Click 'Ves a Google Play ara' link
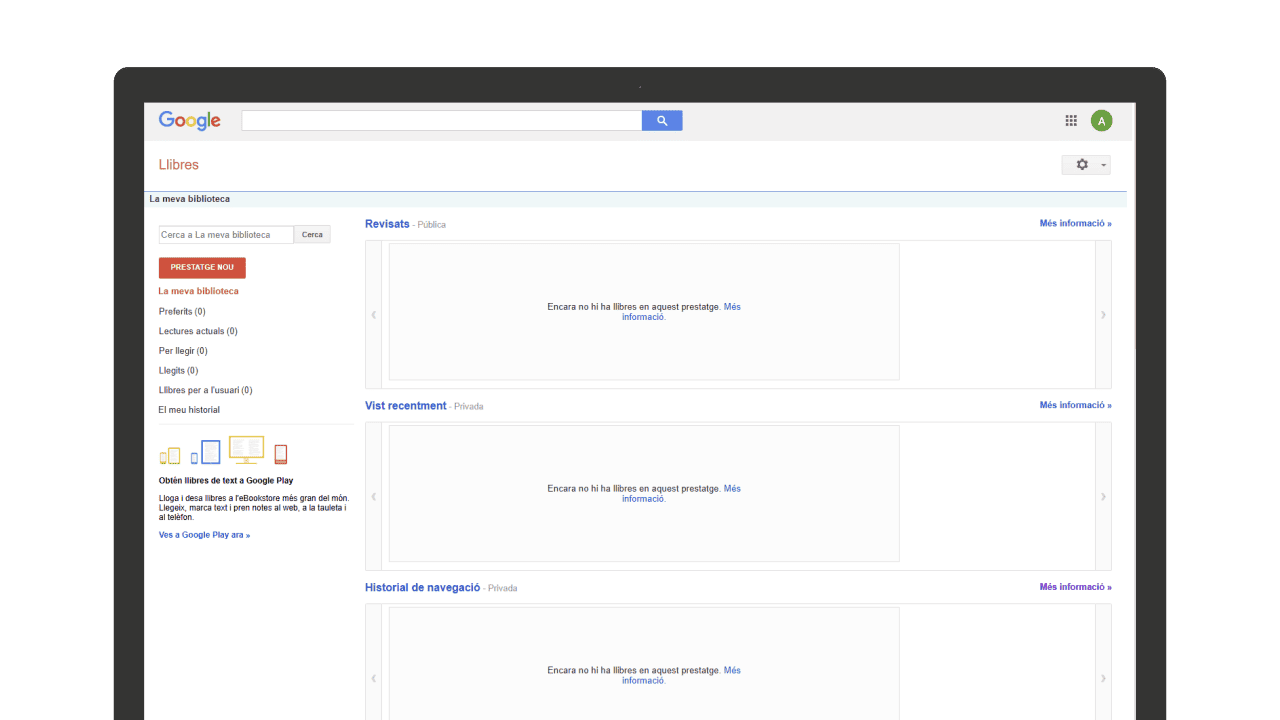This screenshot has height=720, width=1280. [x=204, y=535]
